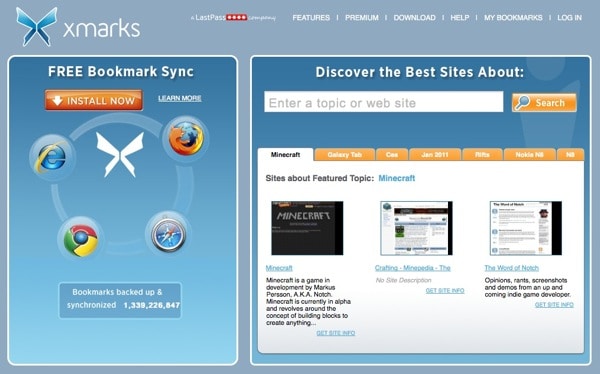600x374 pixels.
Task: Click The Word of Notch title link
Action: pos(512,268)
